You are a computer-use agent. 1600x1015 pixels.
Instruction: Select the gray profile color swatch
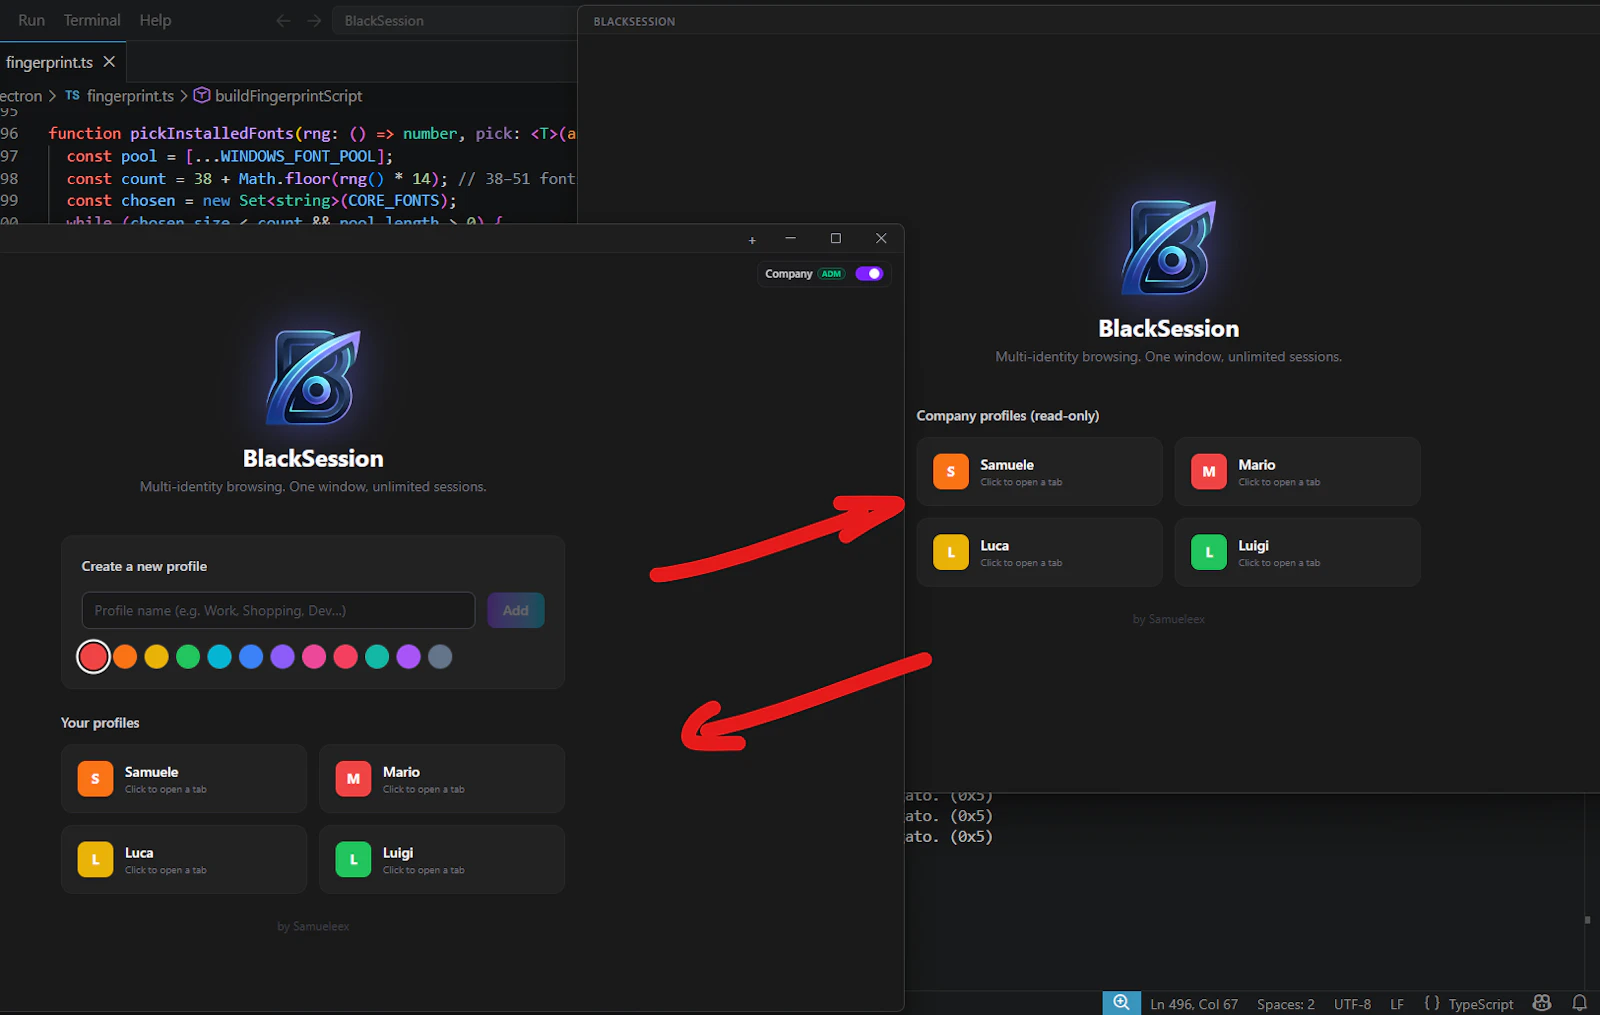(x=440, y=657)
